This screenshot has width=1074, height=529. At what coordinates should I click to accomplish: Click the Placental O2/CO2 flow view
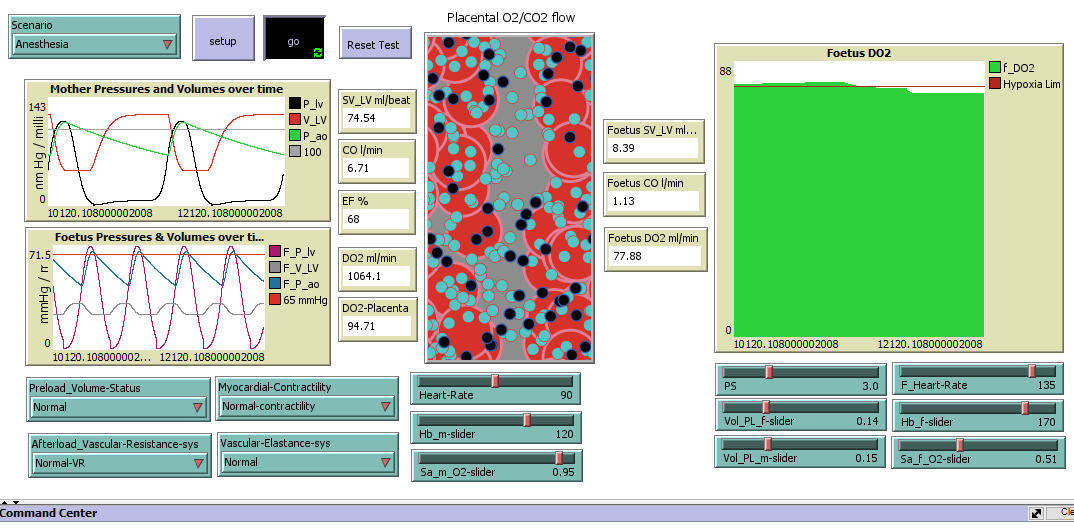[x=509, y=198]
